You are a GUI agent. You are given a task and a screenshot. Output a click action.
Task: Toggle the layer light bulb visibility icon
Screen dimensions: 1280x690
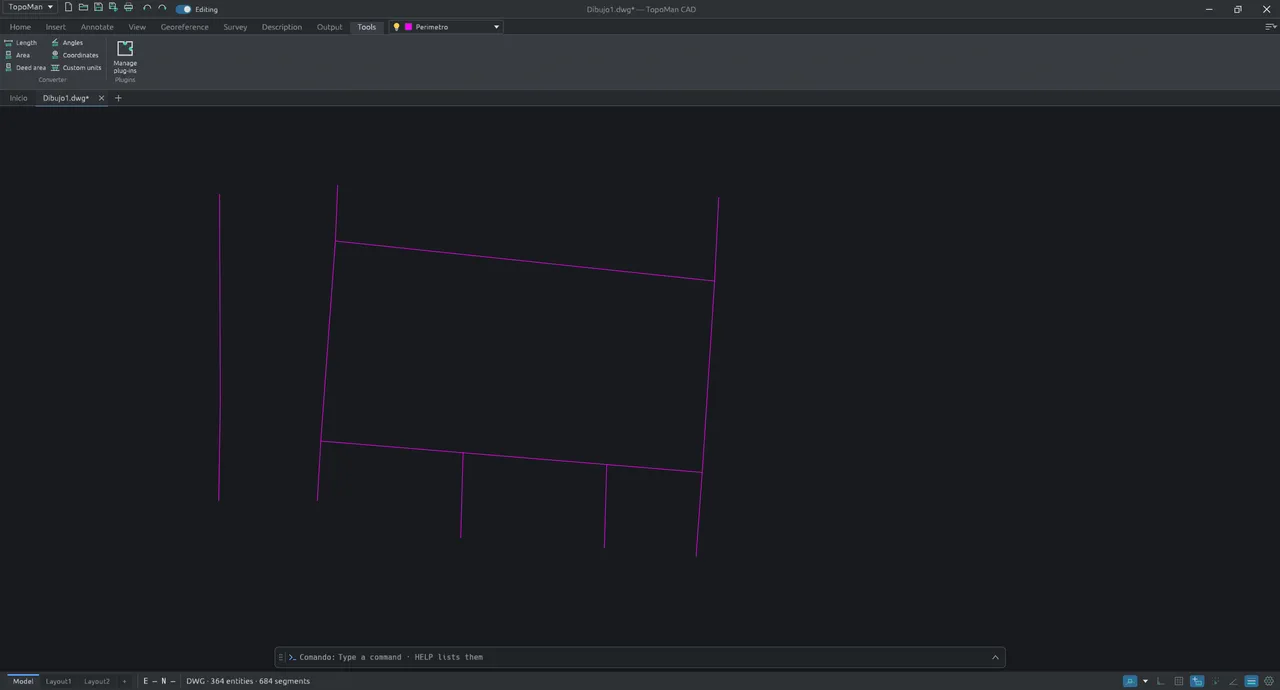(396, 27)
